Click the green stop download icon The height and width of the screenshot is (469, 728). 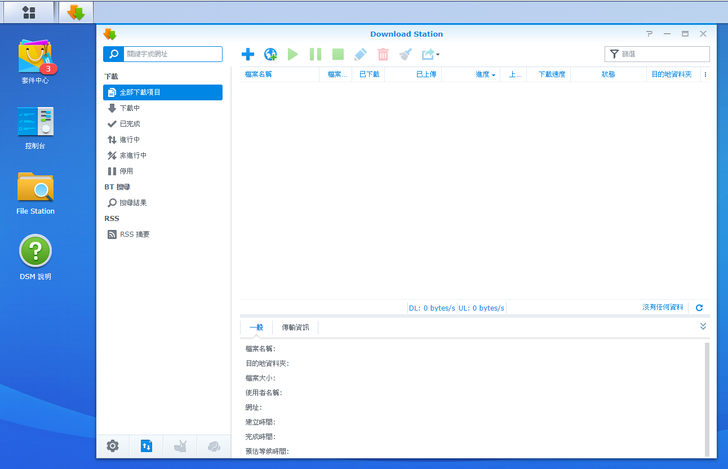point(338,54)
